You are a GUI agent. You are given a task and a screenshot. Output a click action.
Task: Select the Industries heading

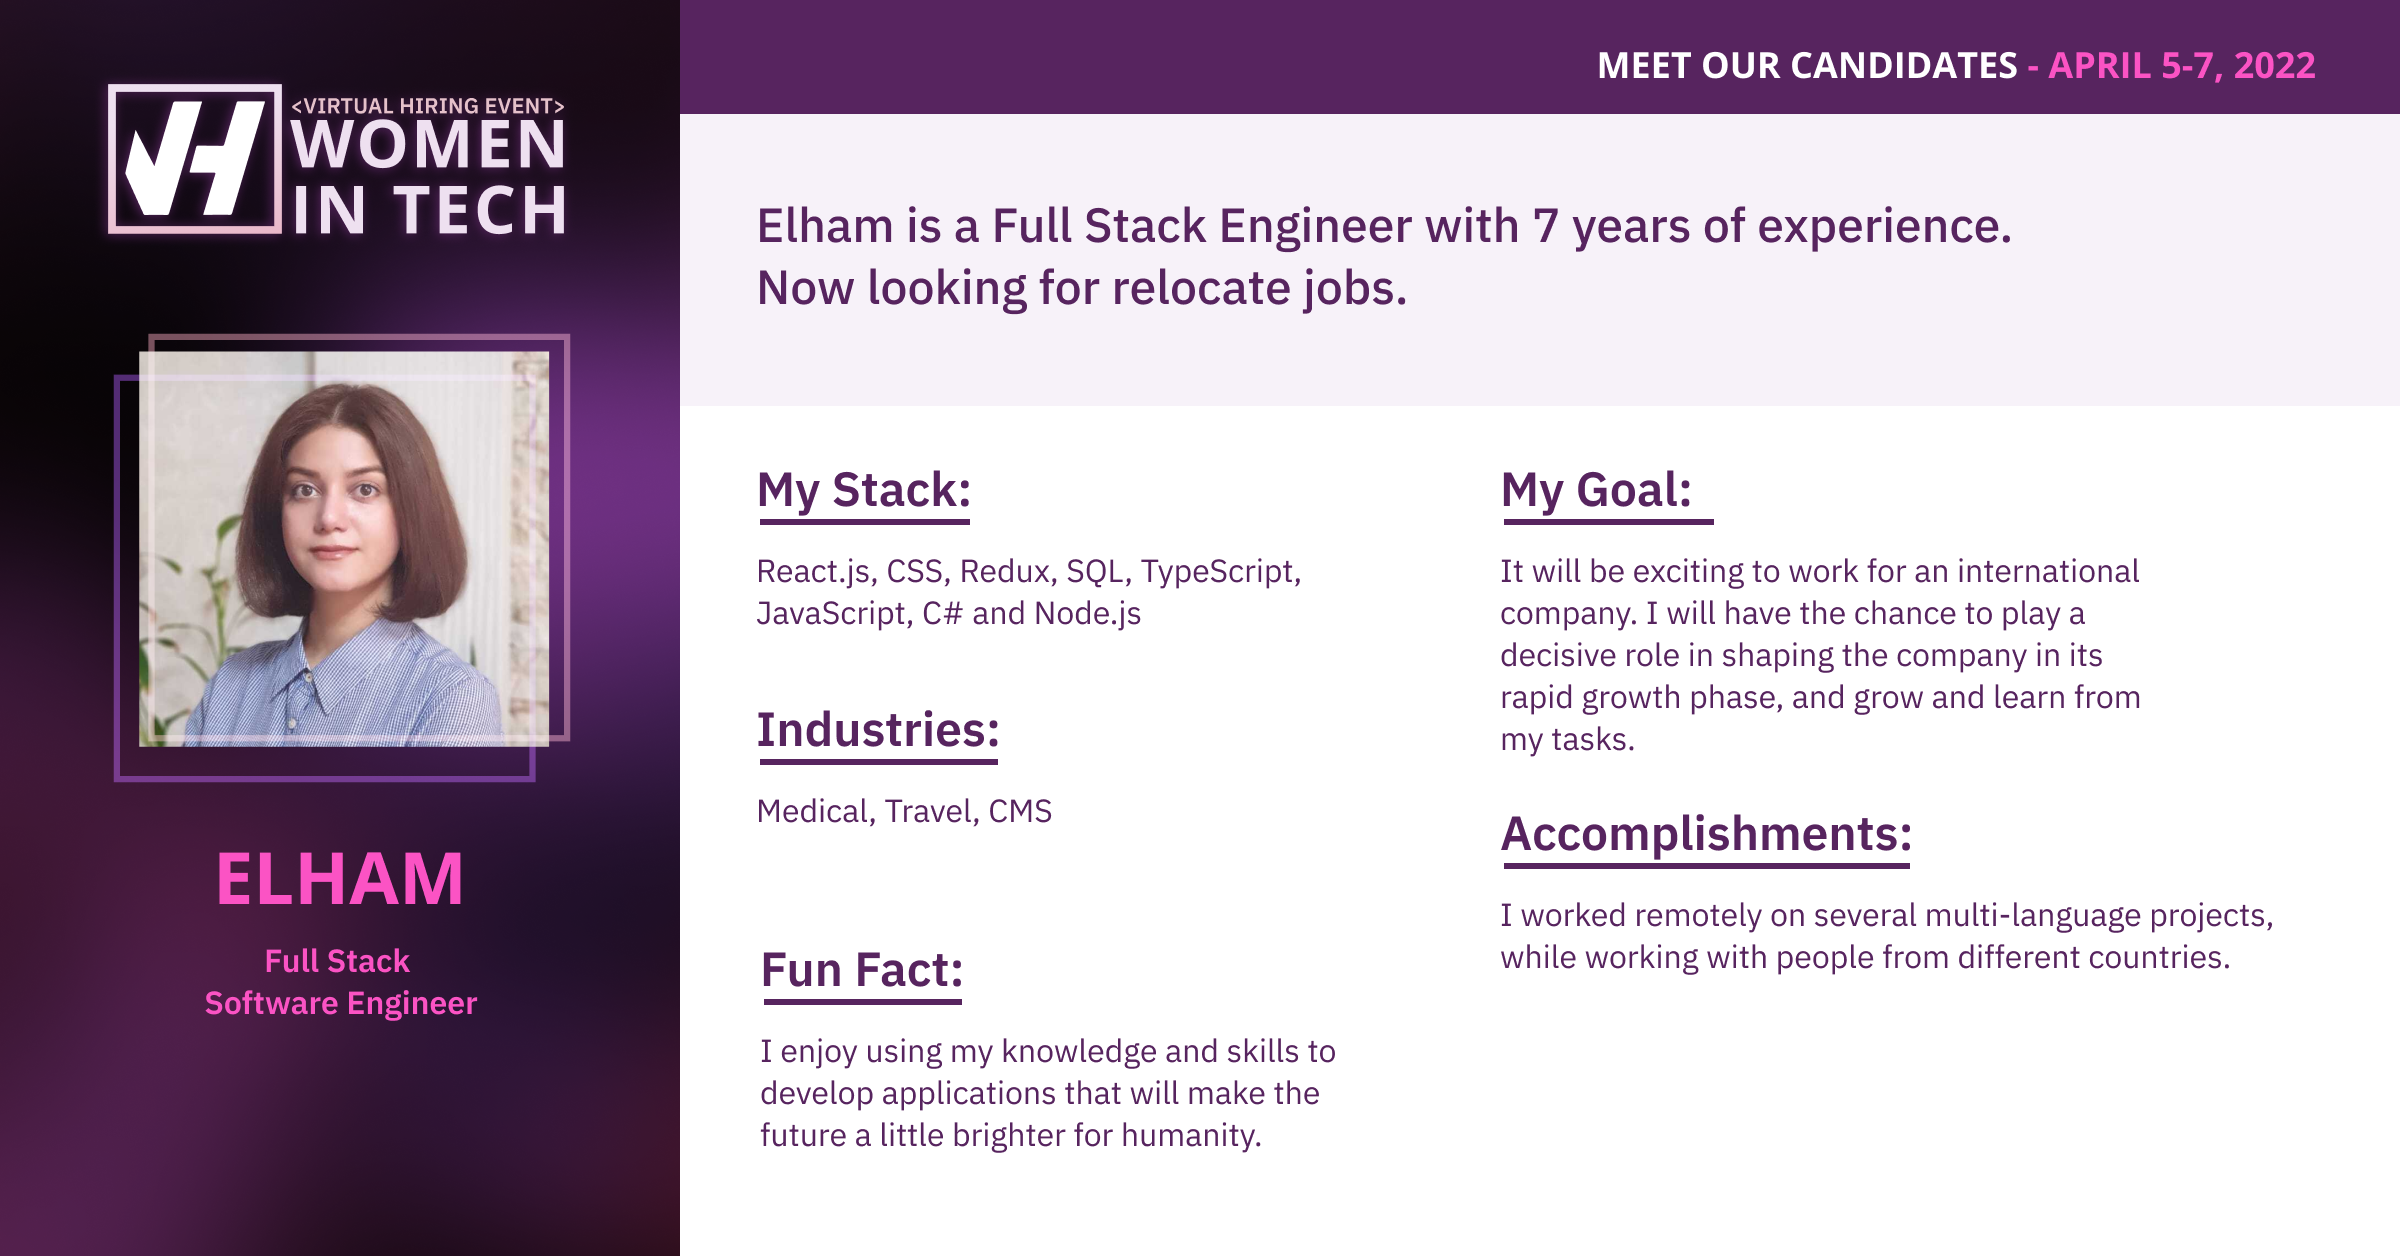click(x=878, y=730)
